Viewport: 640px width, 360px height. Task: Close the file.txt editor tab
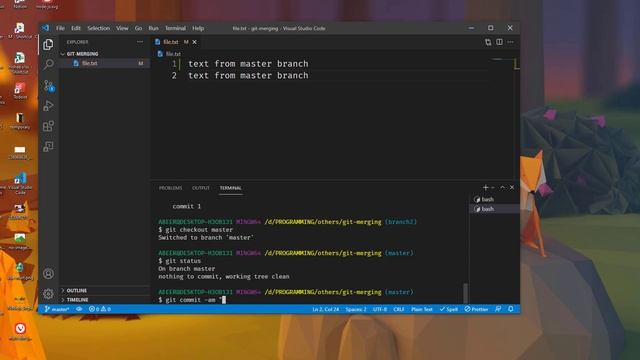pyautogui.click(x=195, y=42)
